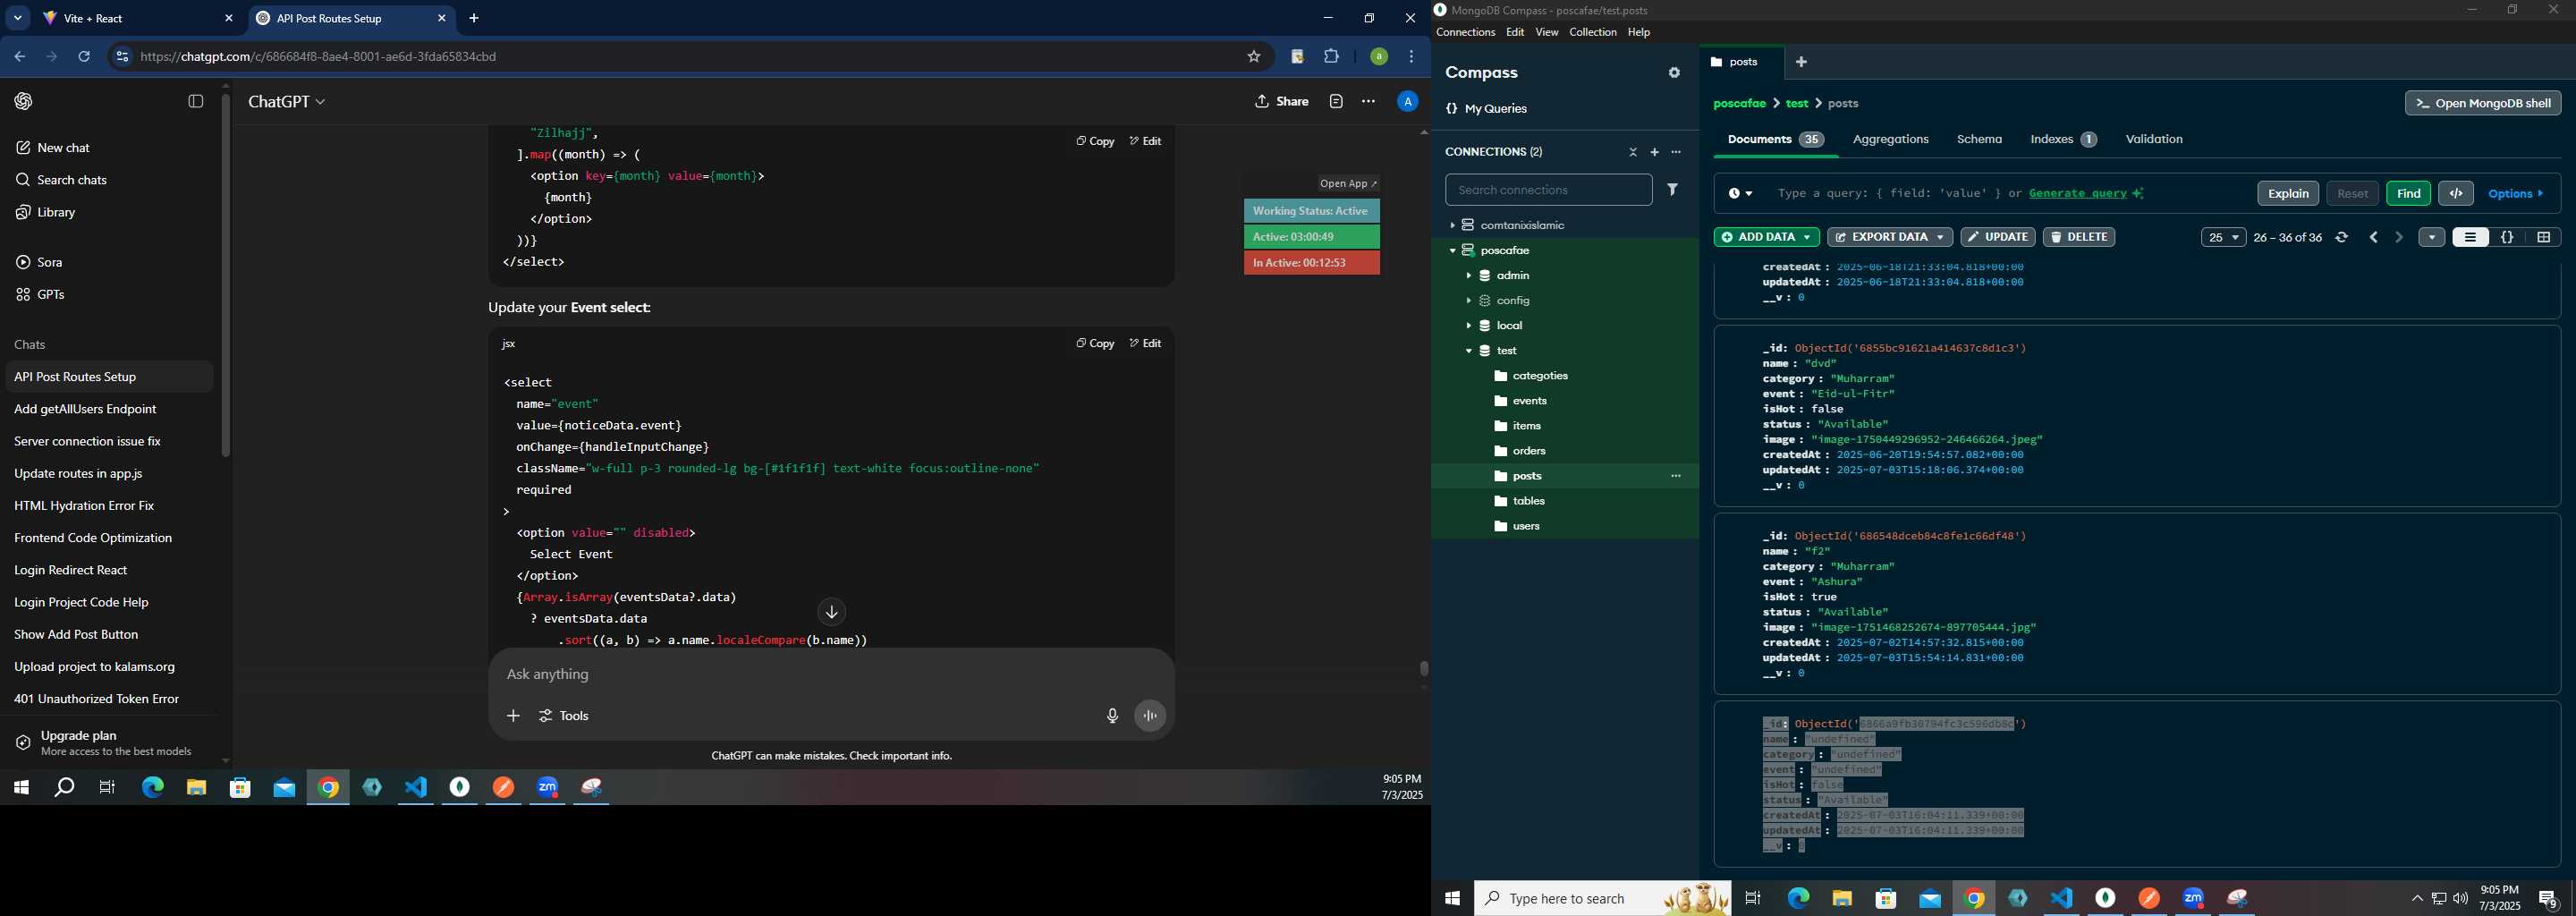Click the Find query button
The height and width of the screenshot is (916, 2576).
coord(2408,194)
